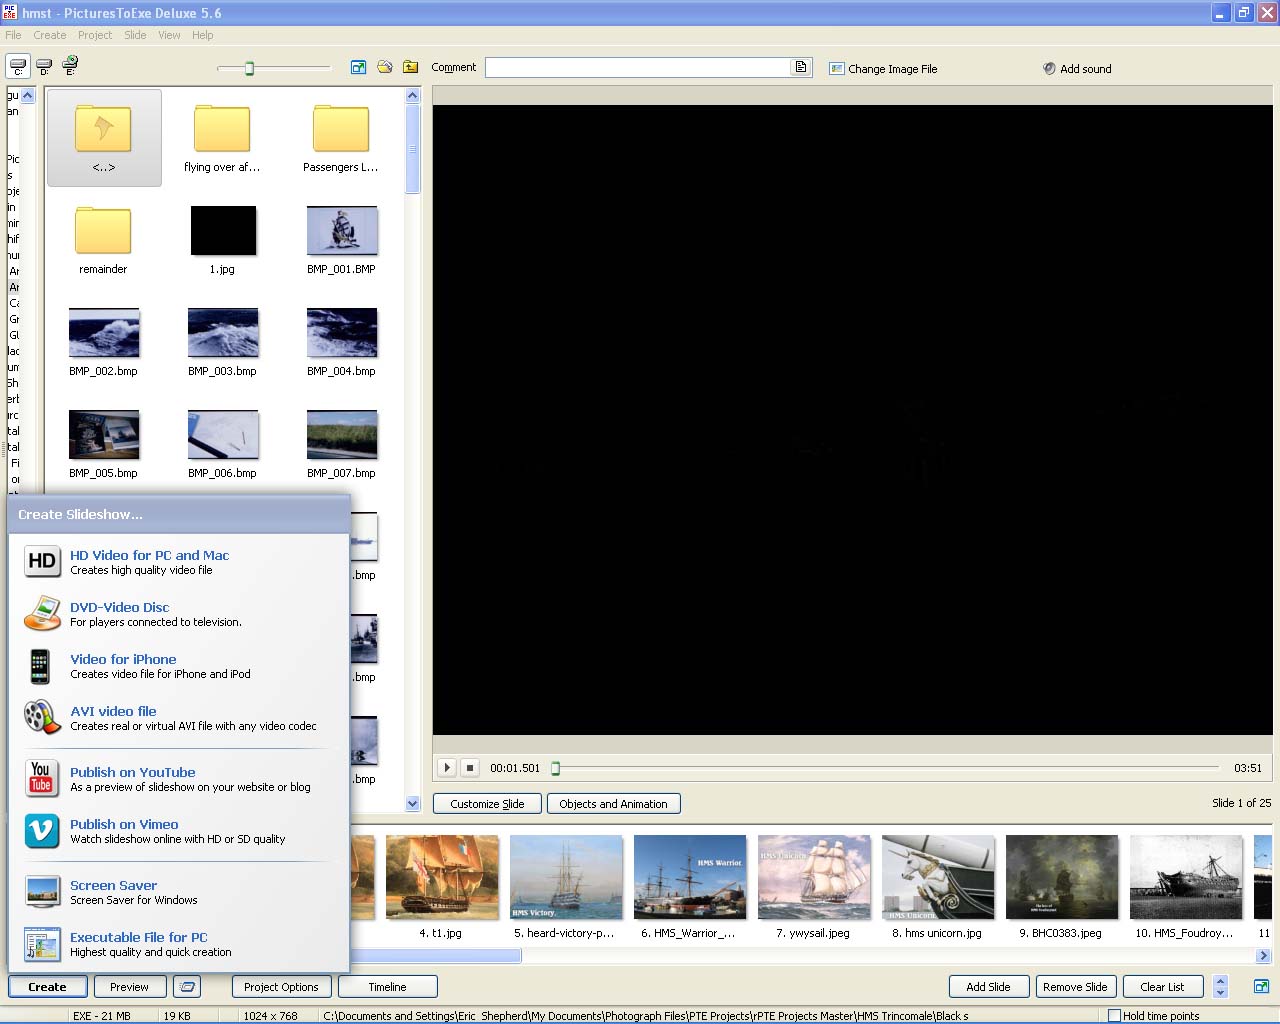Select the C: drive icon
Image resolution: width=1280 pixels, height=1024 pixels.
[x=18, y=67]
